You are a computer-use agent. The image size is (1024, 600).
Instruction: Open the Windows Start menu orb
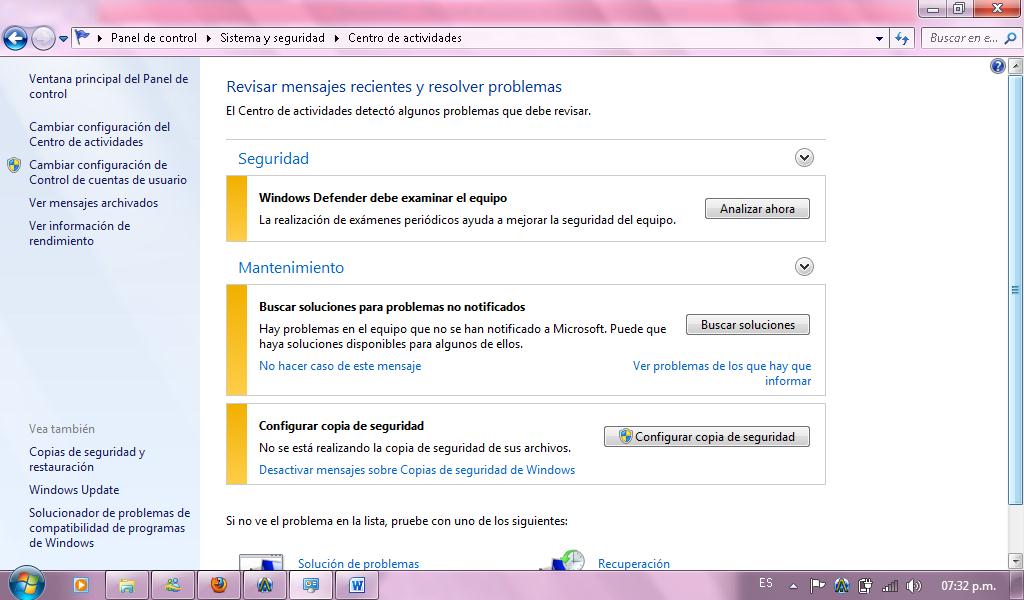coord(26,583)
